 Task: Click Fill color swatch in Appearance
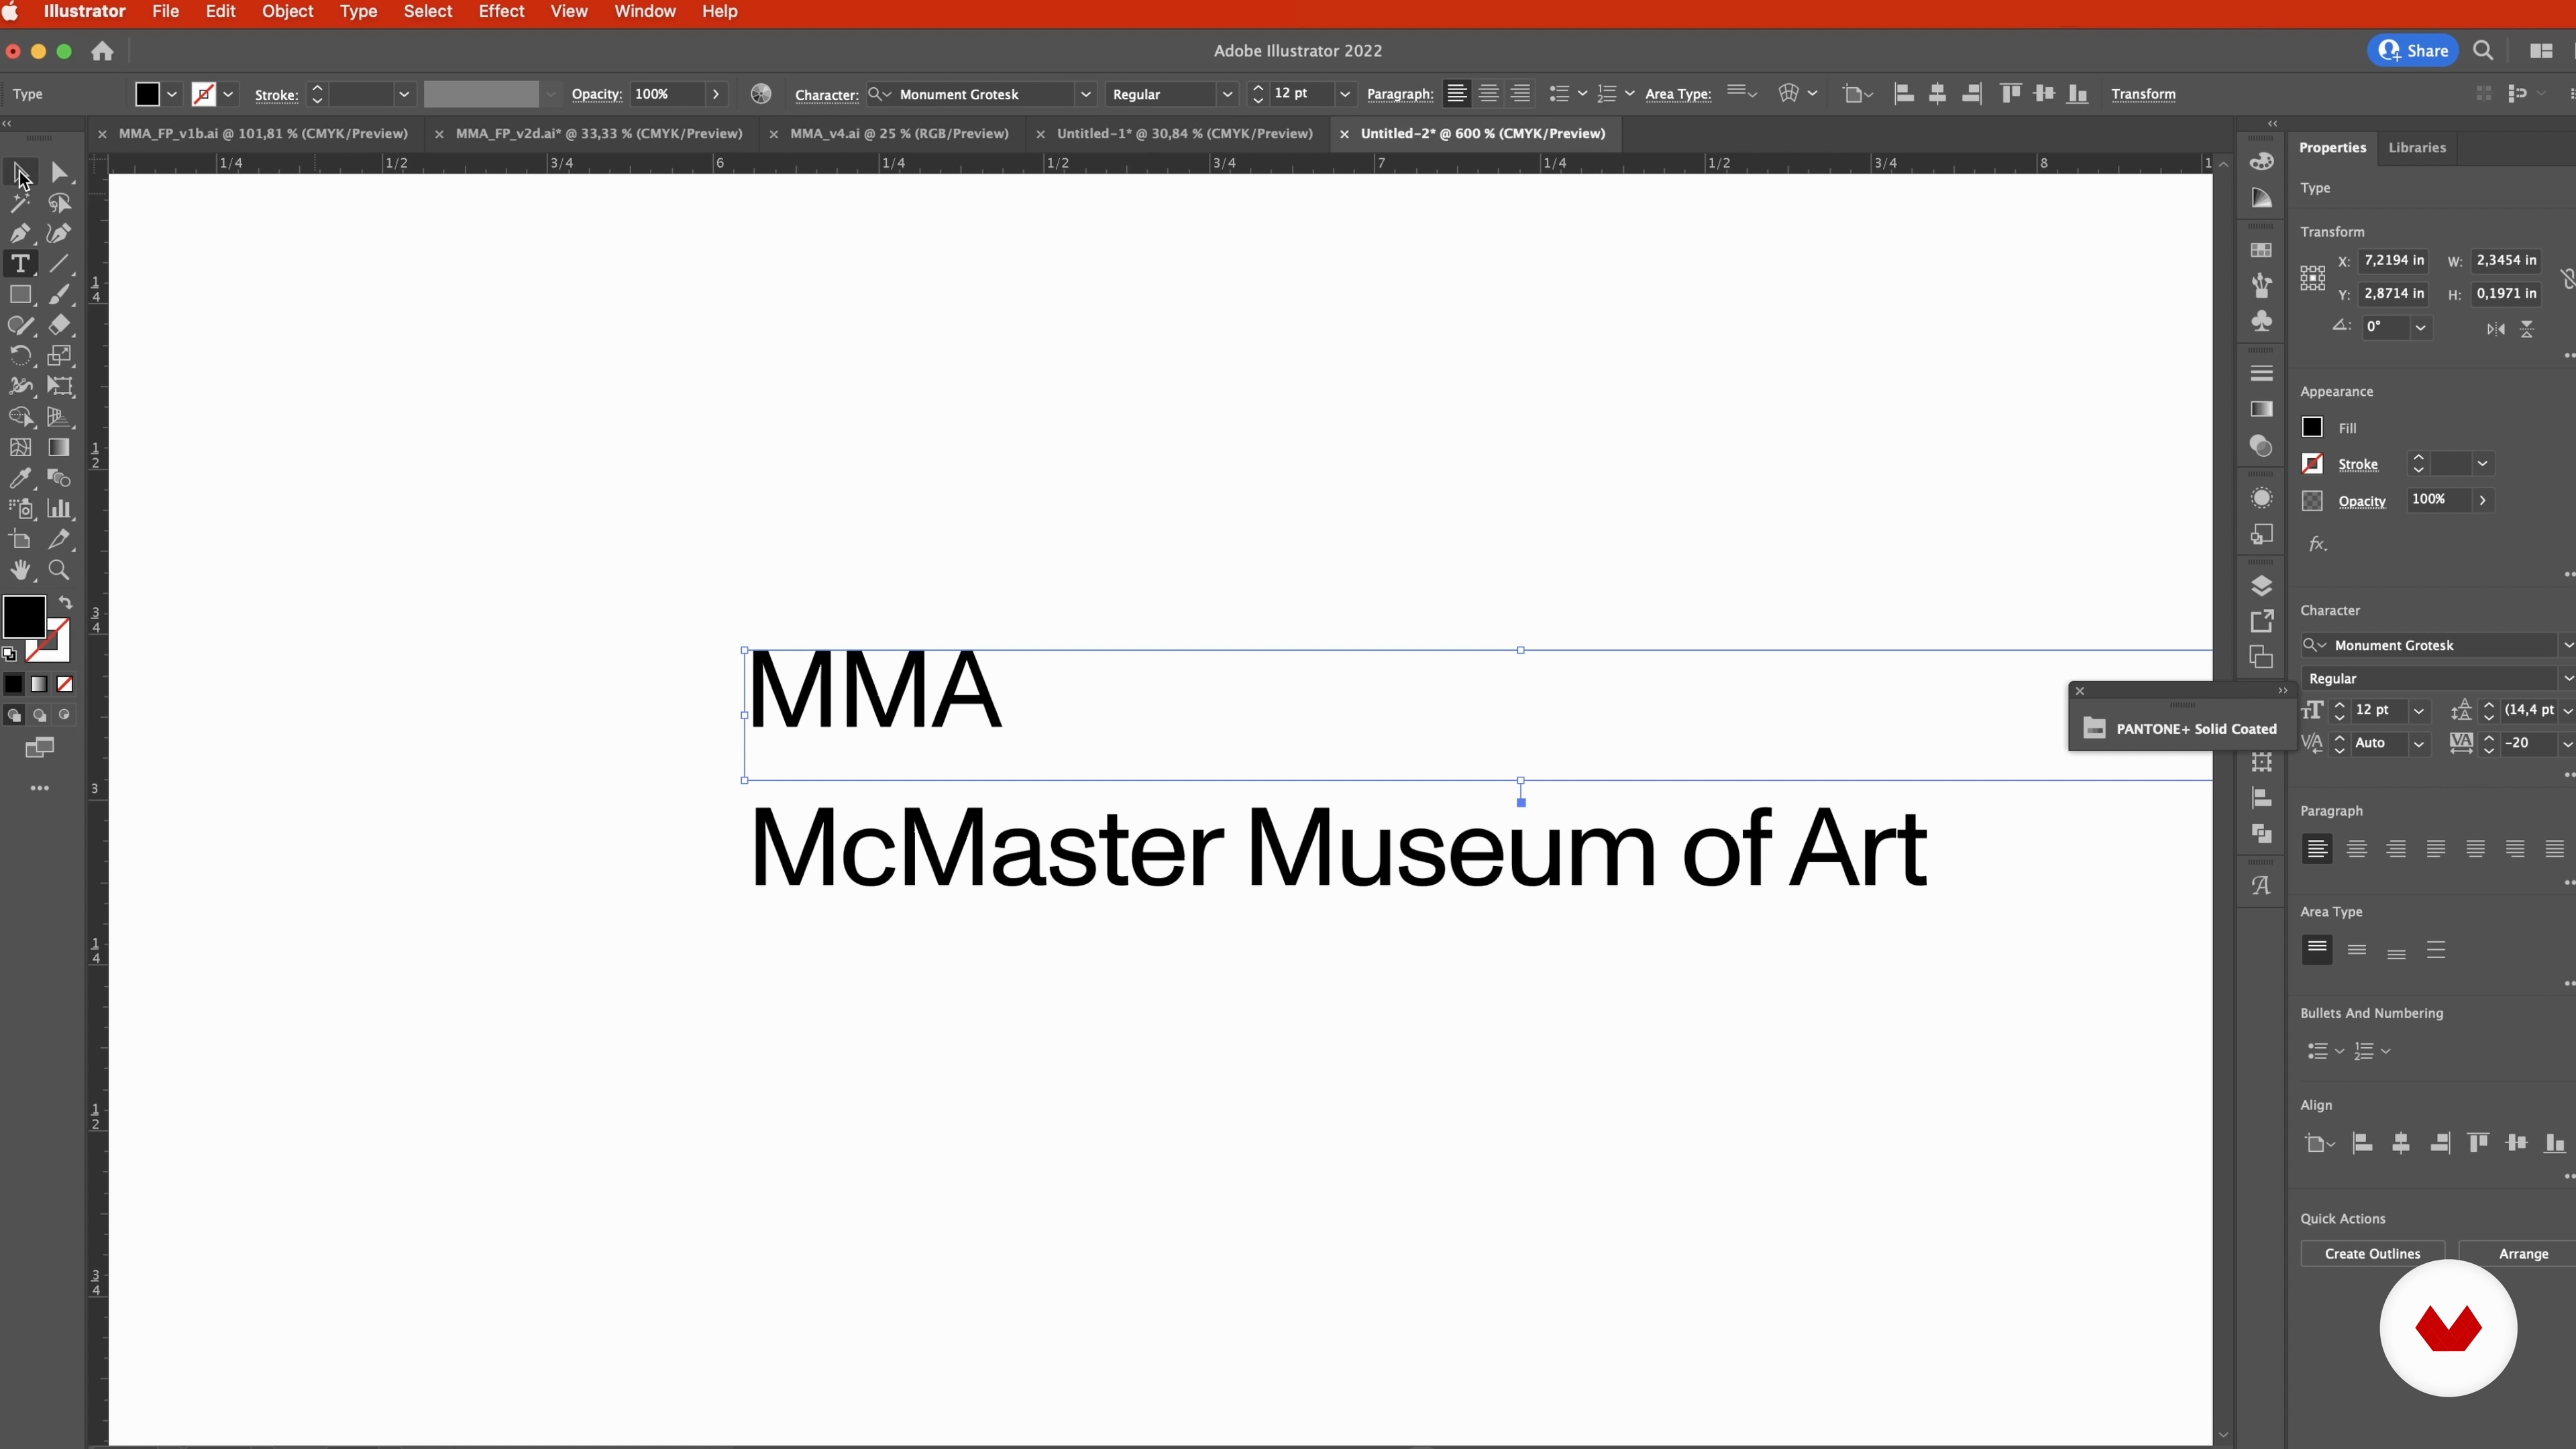point(2312,428)
